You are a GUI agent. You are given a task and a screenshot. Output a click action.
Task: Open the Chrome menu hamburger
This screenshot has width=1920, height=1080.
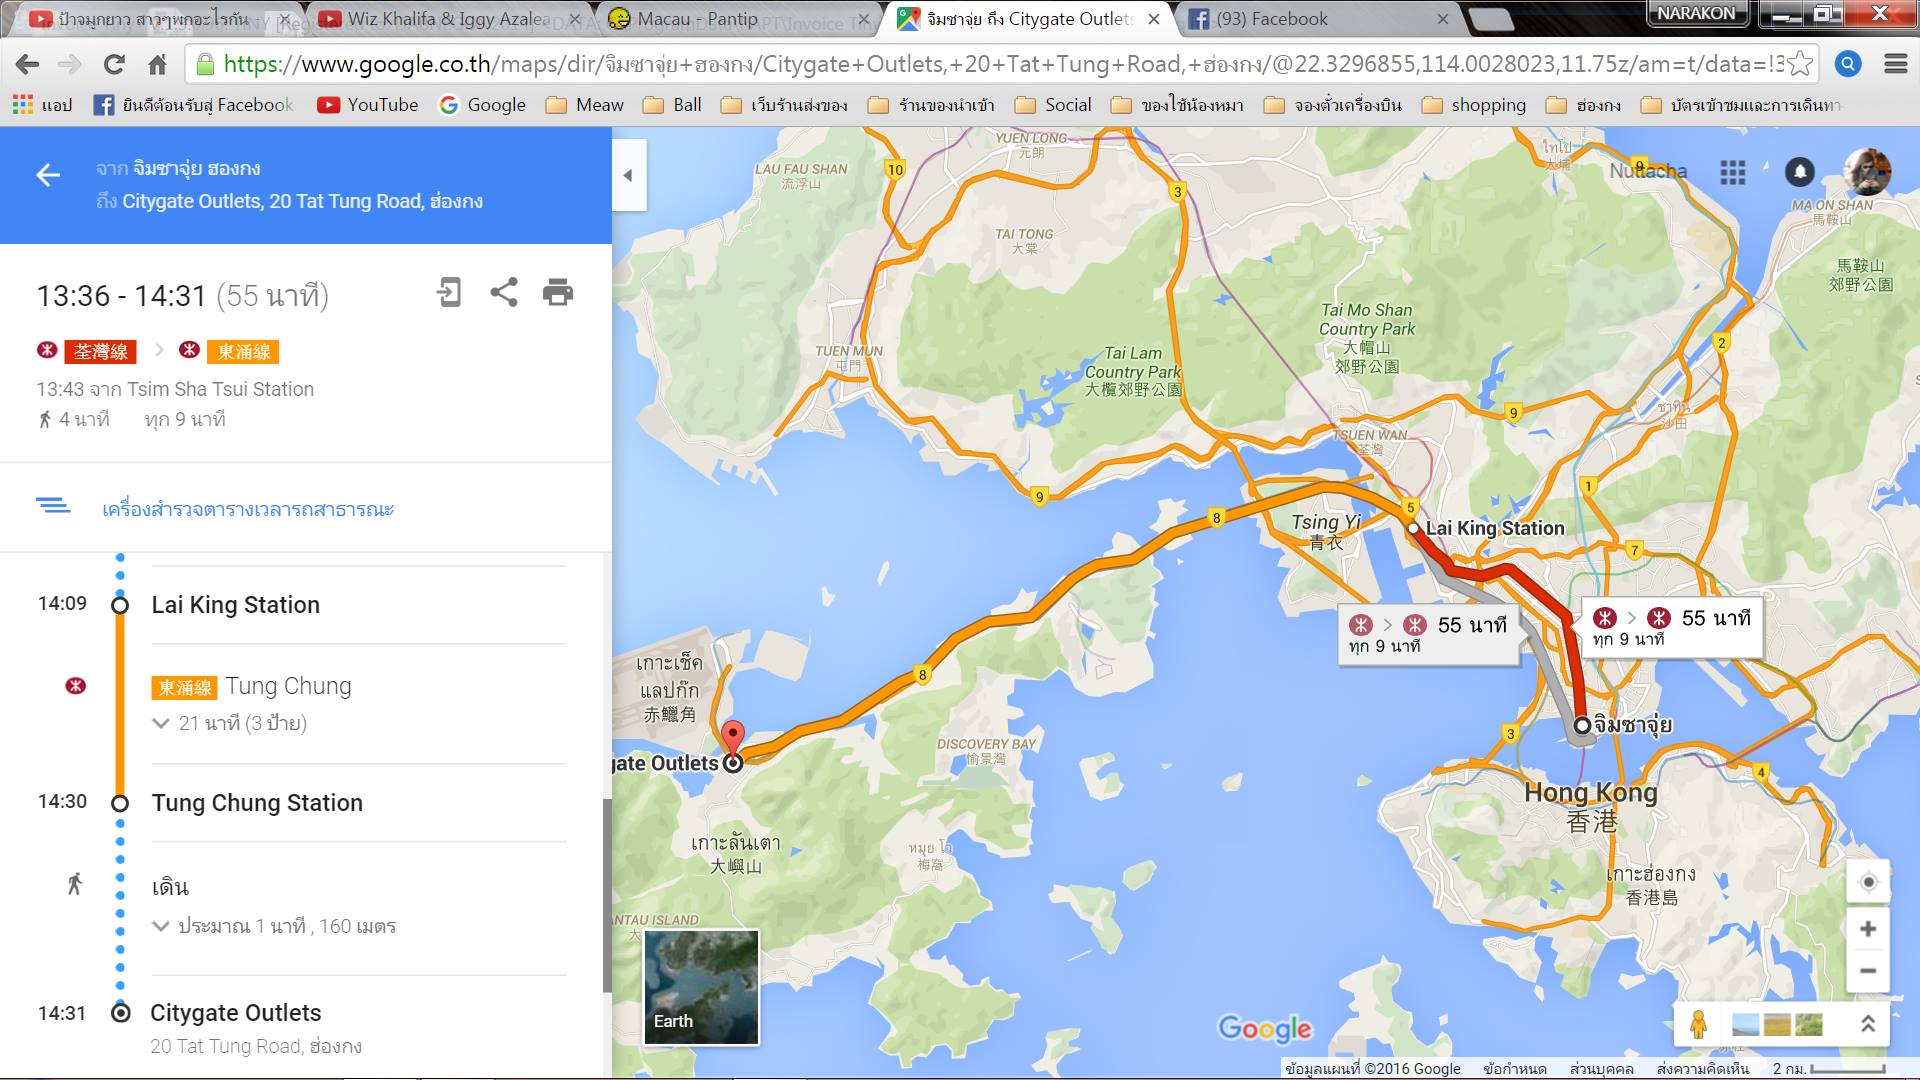(x=1895, y=64)
